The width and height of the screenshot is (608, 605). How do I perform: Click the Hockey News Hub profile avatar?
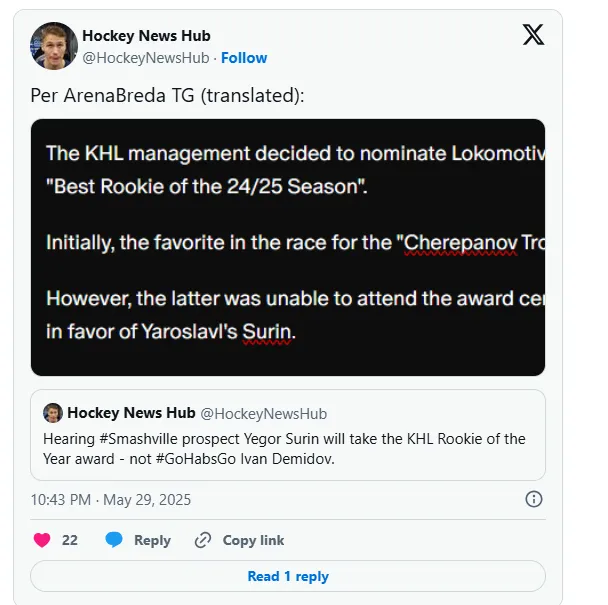click(54, 46)
